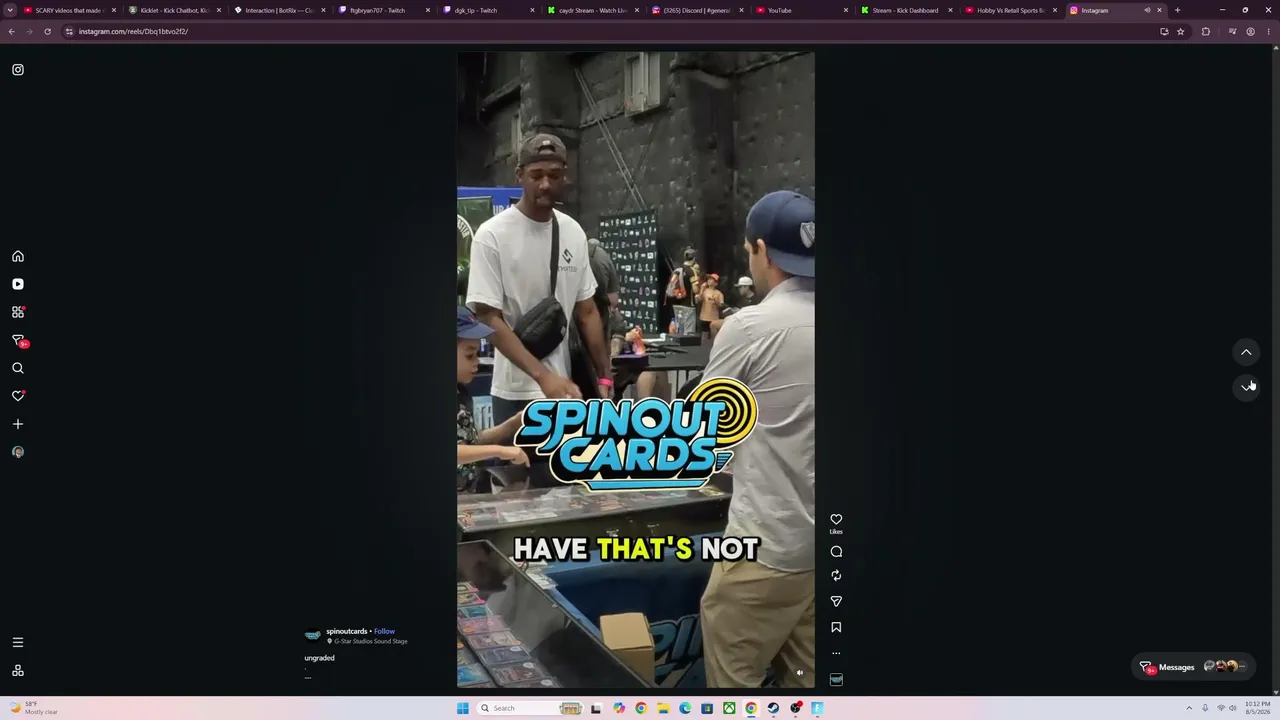Reload the Instagram page
The height and width of the screenshot is (720, 1280).
[x=47, y=31]
